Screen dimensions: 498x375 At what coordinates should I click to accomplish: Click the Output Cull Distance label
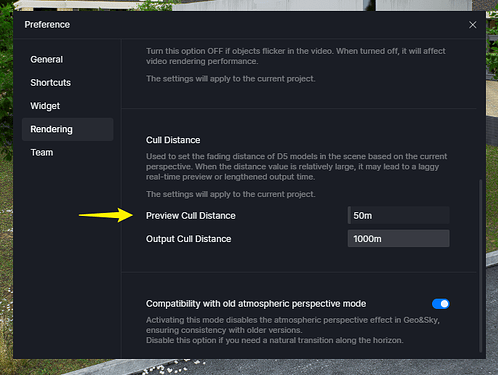(x=188, y=239)
